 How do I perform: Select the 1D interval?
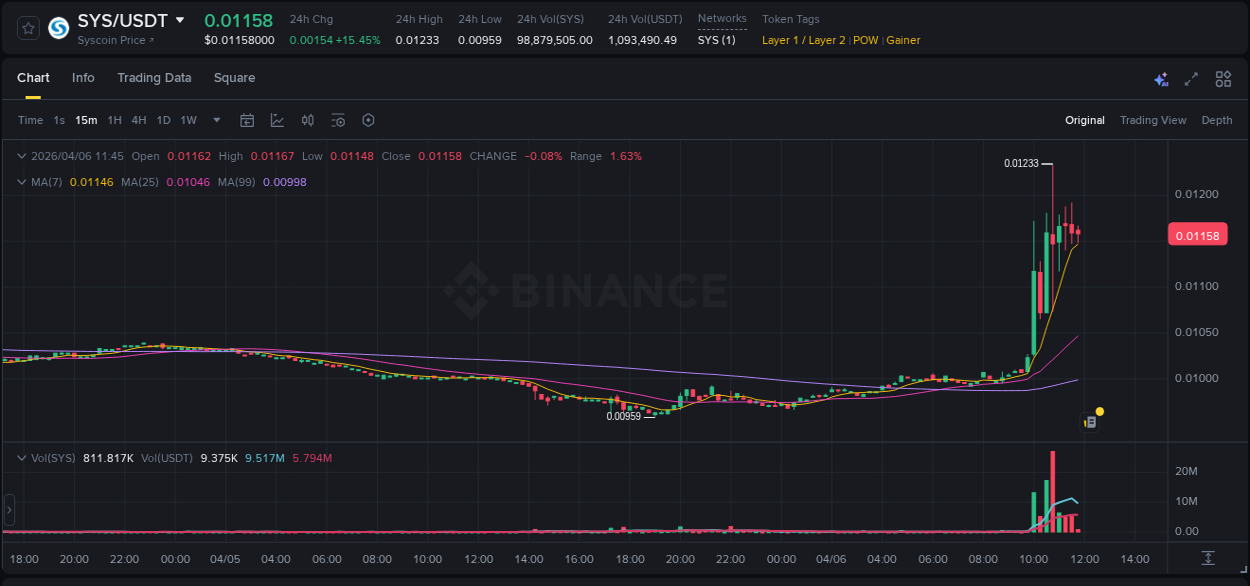coord(163,120)
